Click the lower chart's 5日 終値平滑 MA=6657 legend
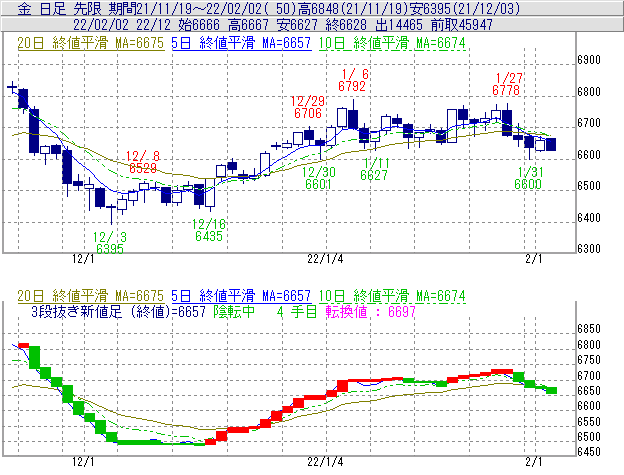The image size is (624, 475). pyautogui.click(x=241, y=296)
